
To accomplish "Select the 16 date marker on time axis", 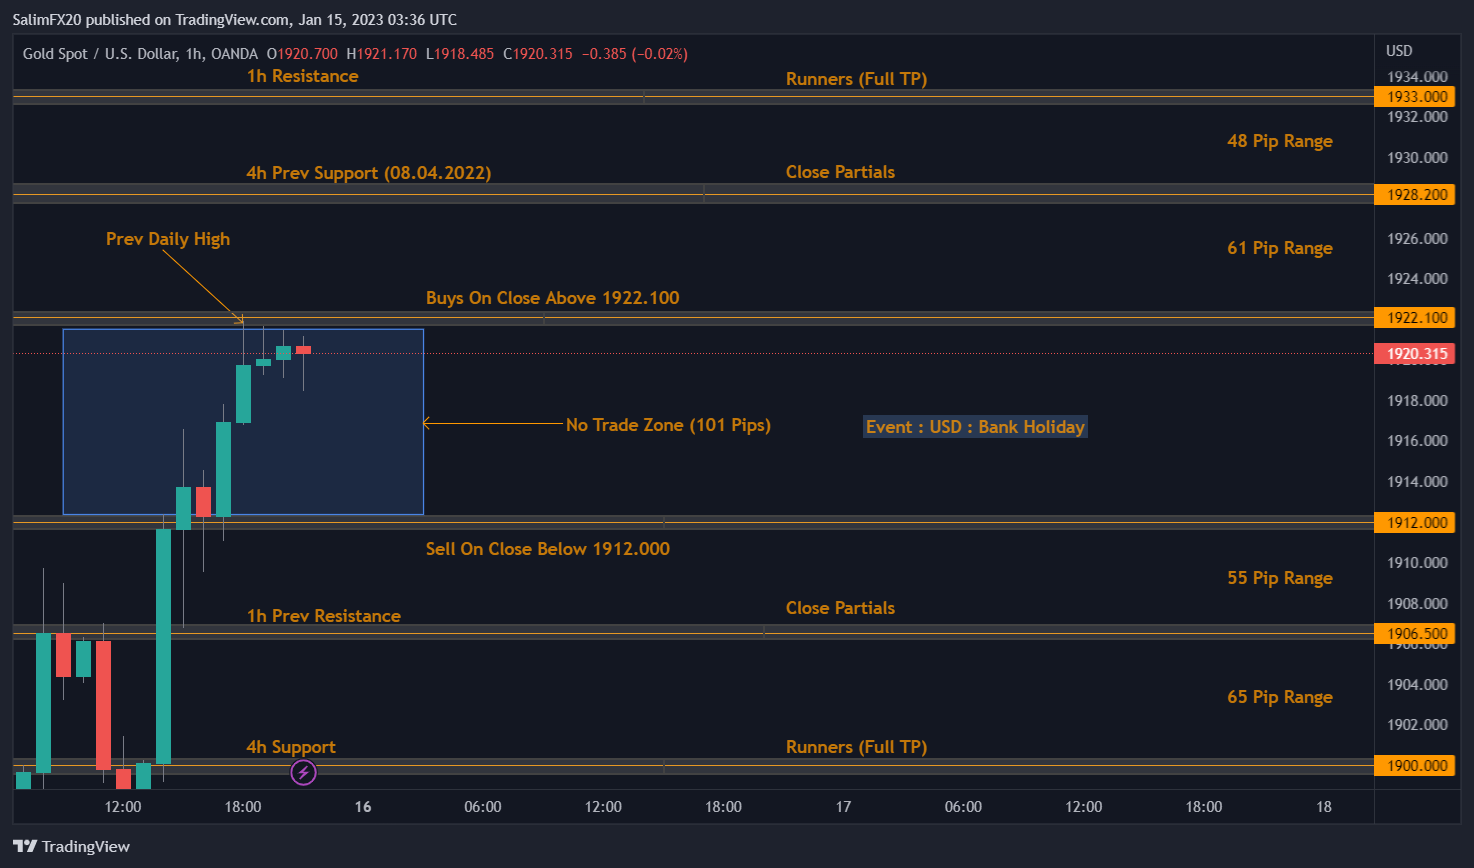I will click(x=362, y=806).
